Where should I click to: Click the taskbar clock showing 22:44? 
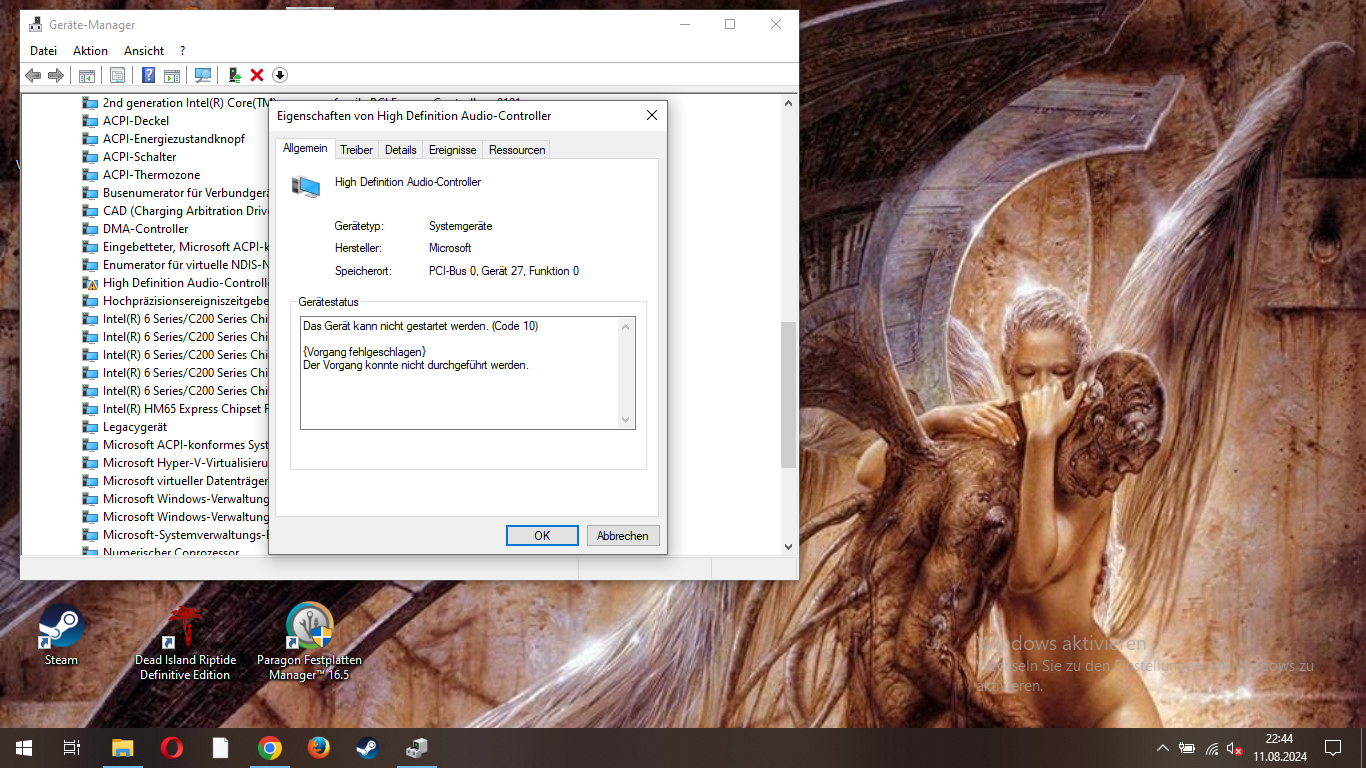[x=1279, y=748]
